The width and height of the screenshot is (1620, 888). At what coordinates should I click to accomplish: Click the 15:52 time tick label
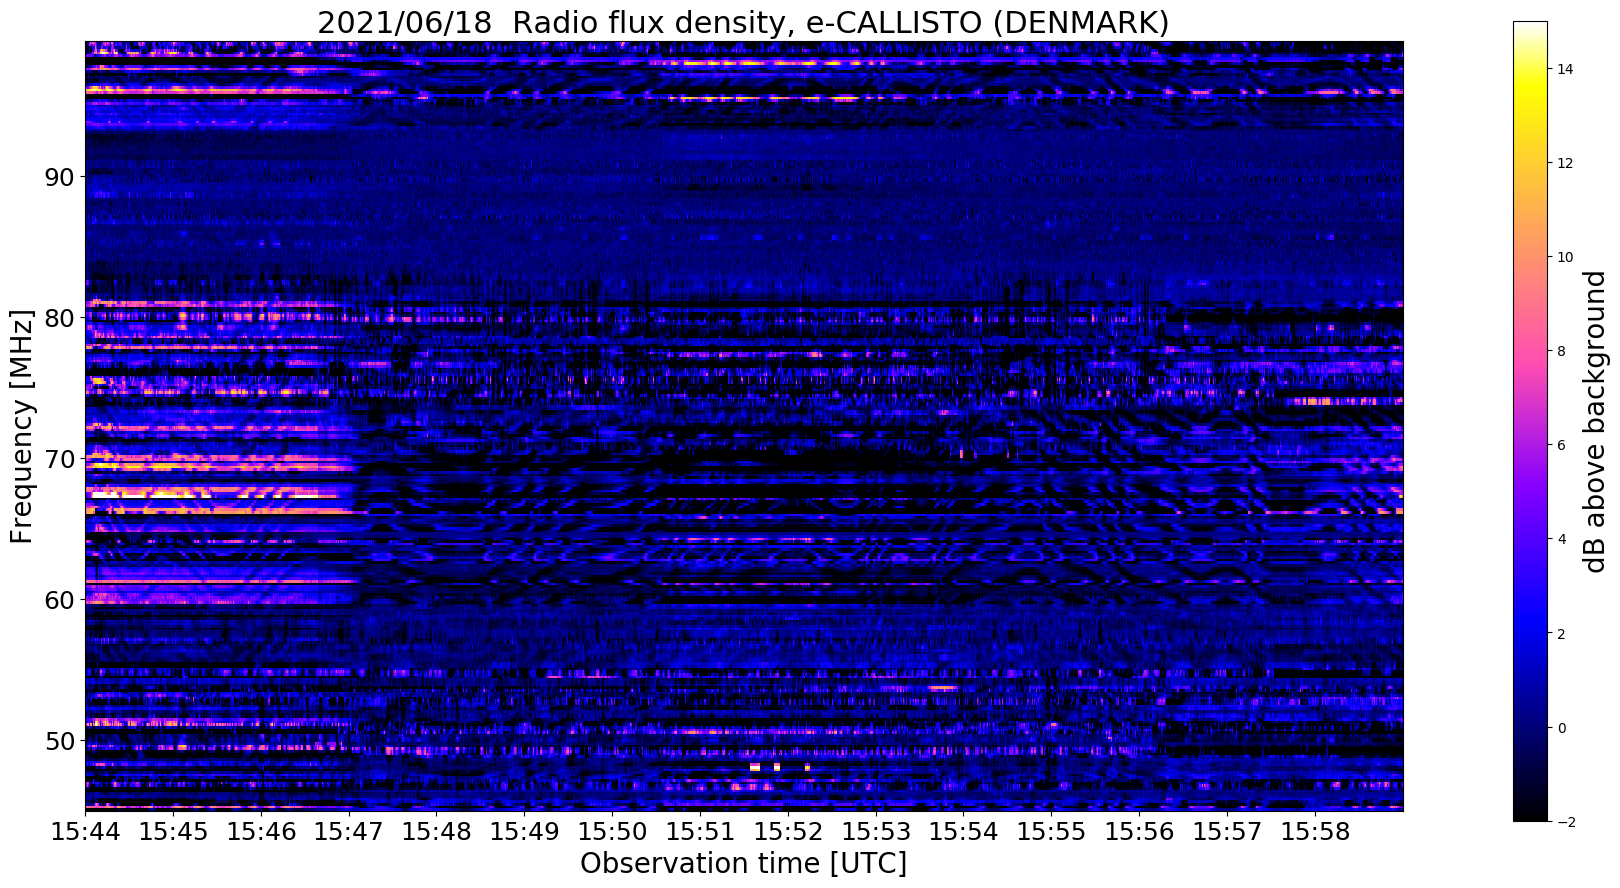click(788, 832)
